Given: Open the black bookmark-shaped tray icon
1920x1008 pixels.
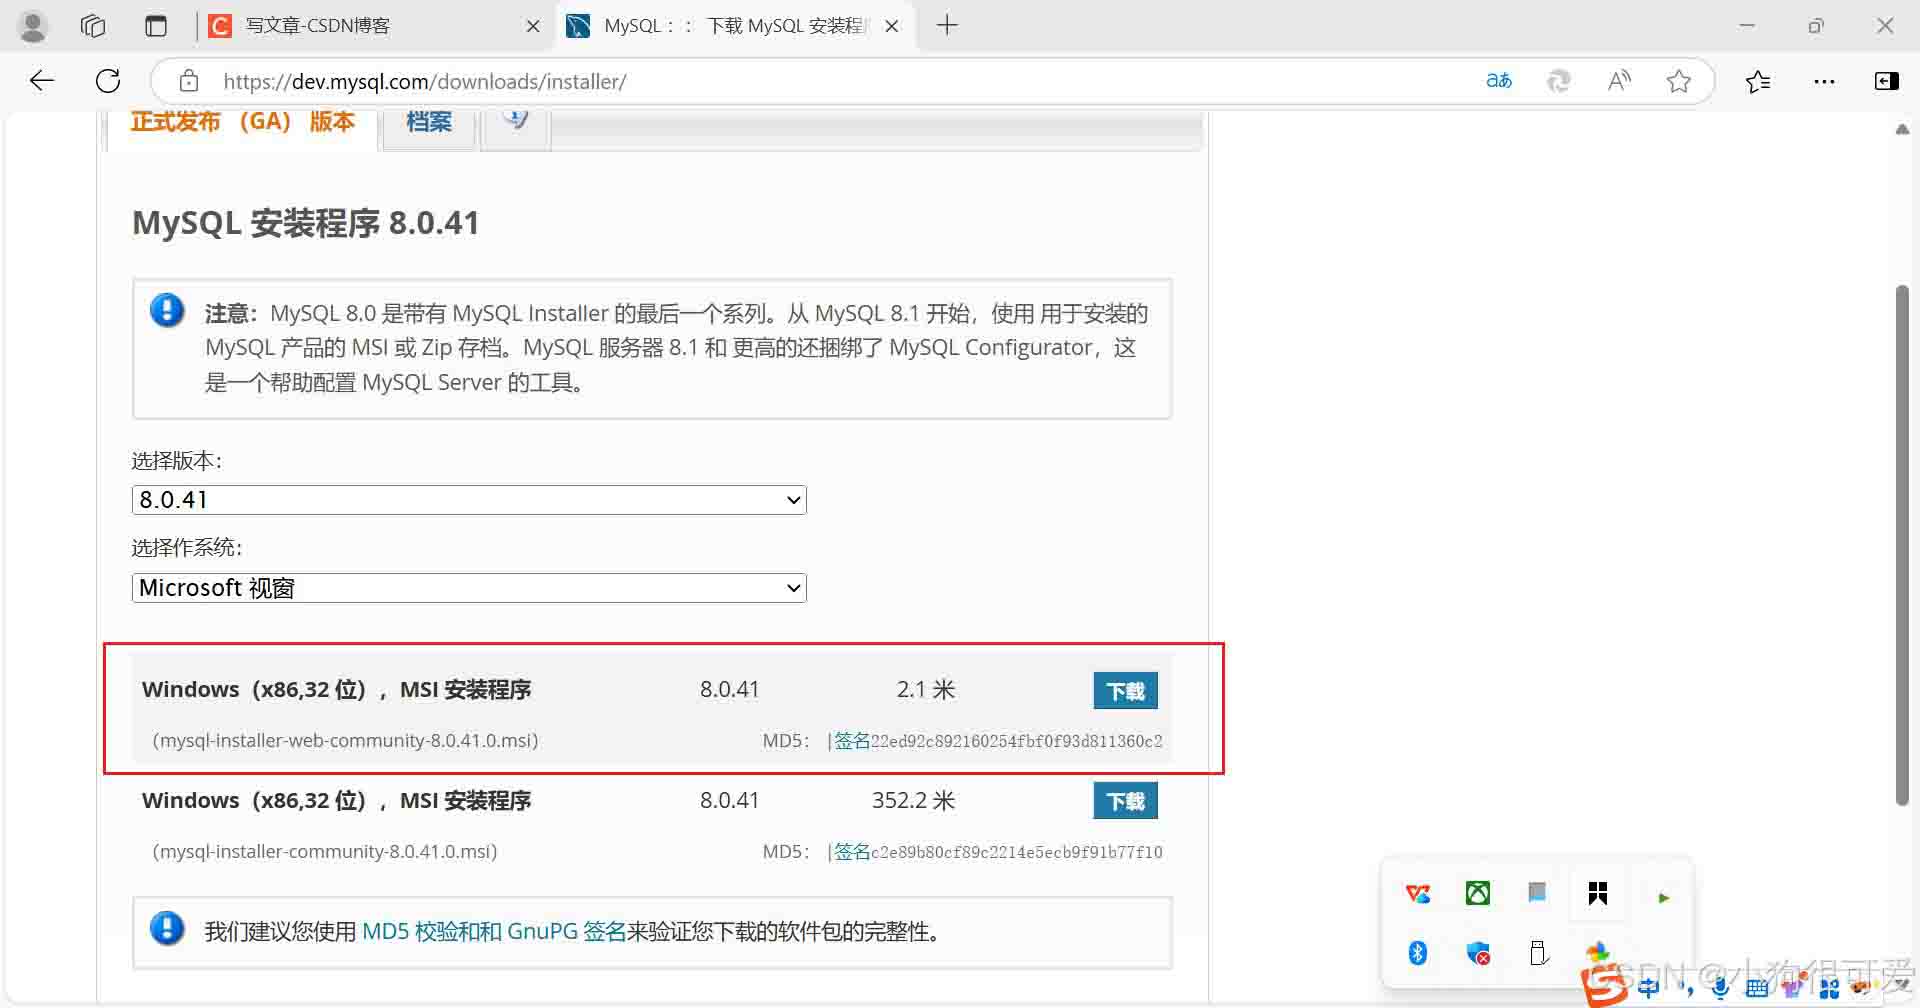Looking at the screenshot, I should [x=1598, y=893].
